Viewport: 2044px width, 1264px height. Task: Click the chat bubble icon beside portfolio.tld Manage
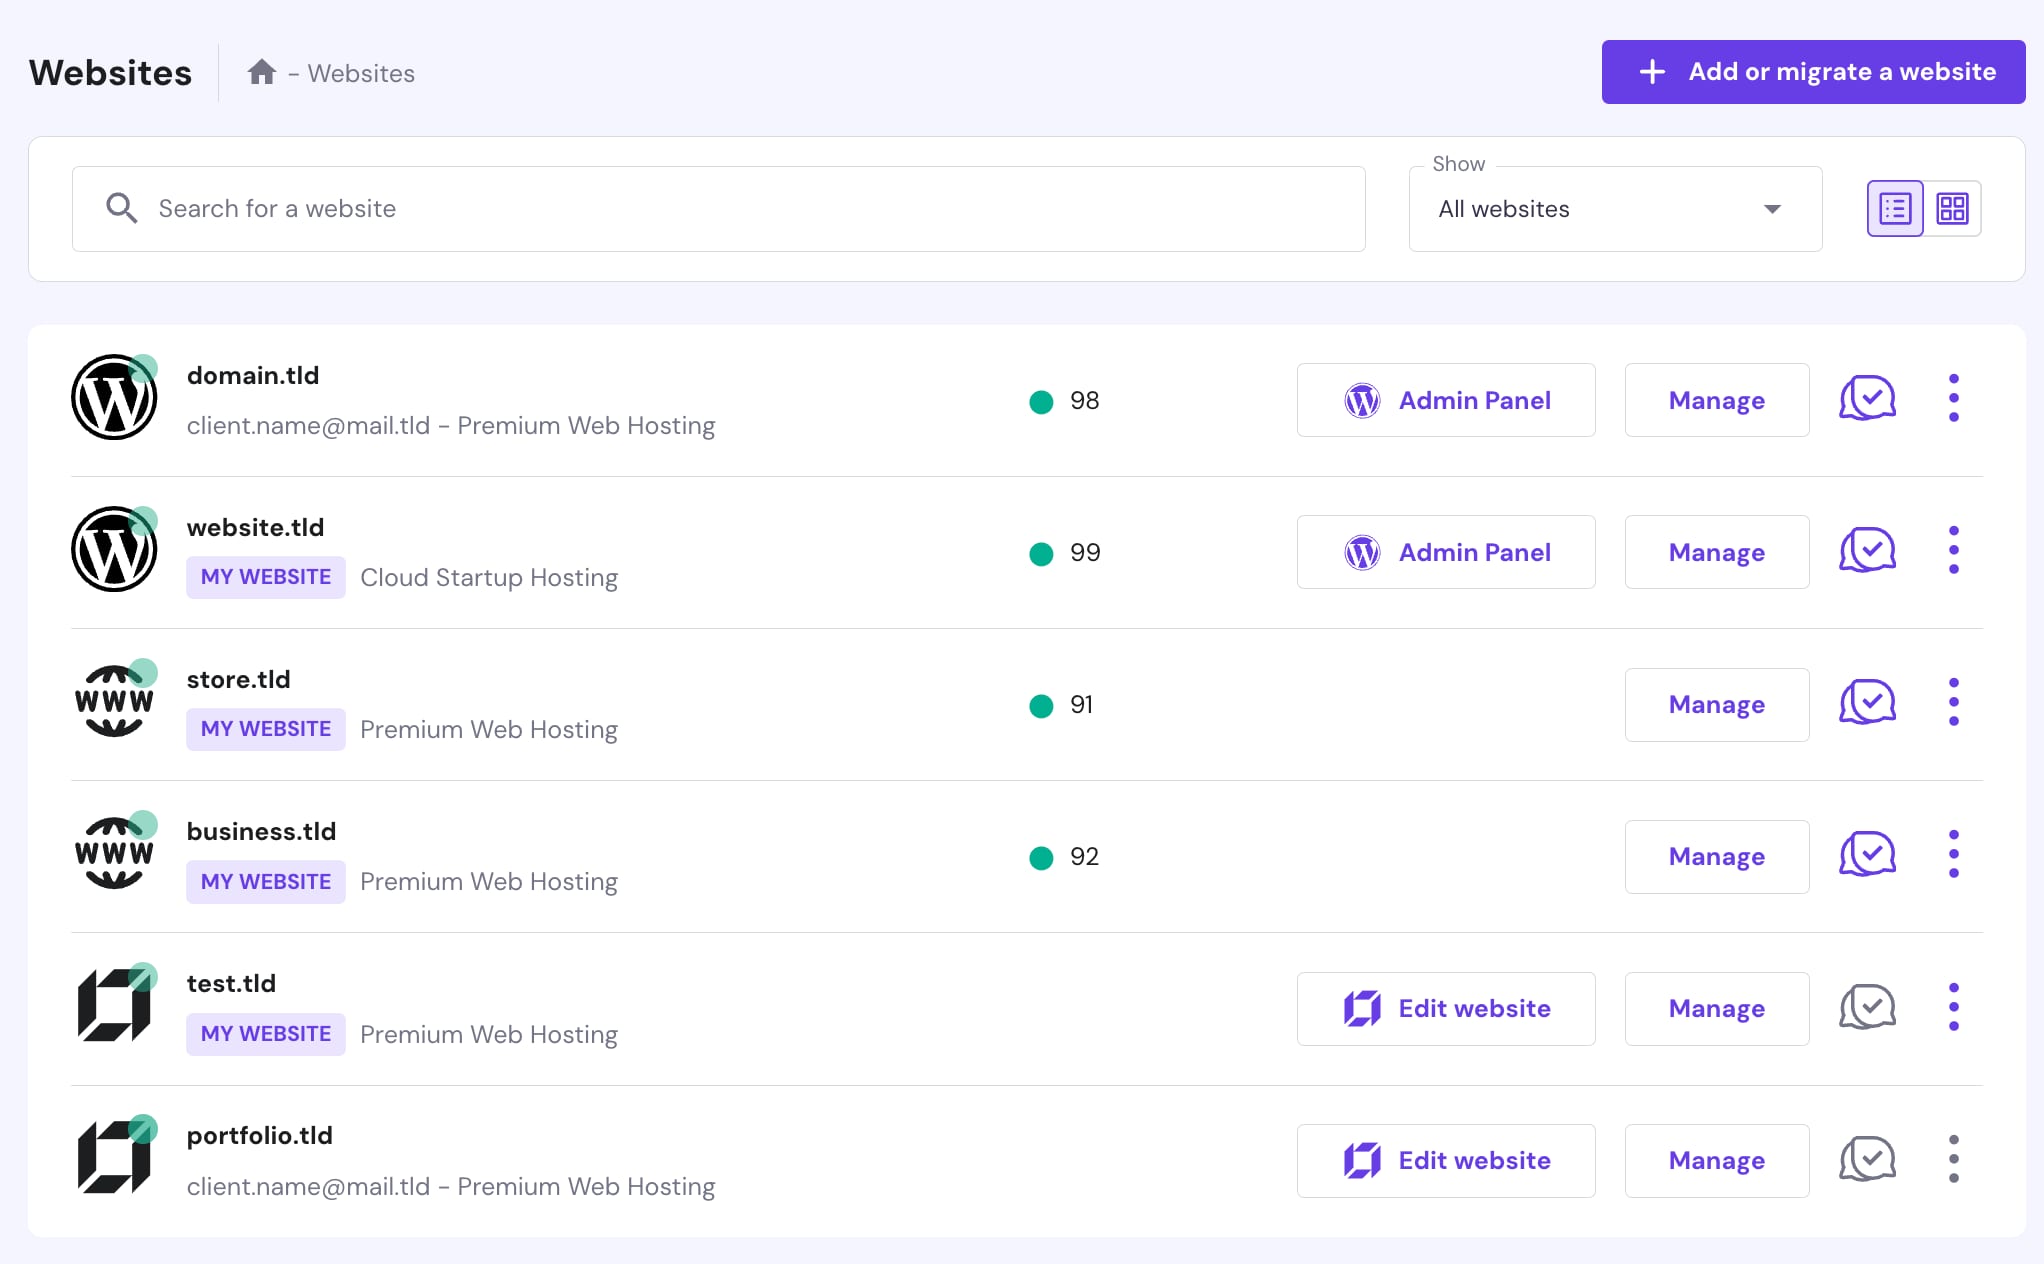tap(1866, 1160)
